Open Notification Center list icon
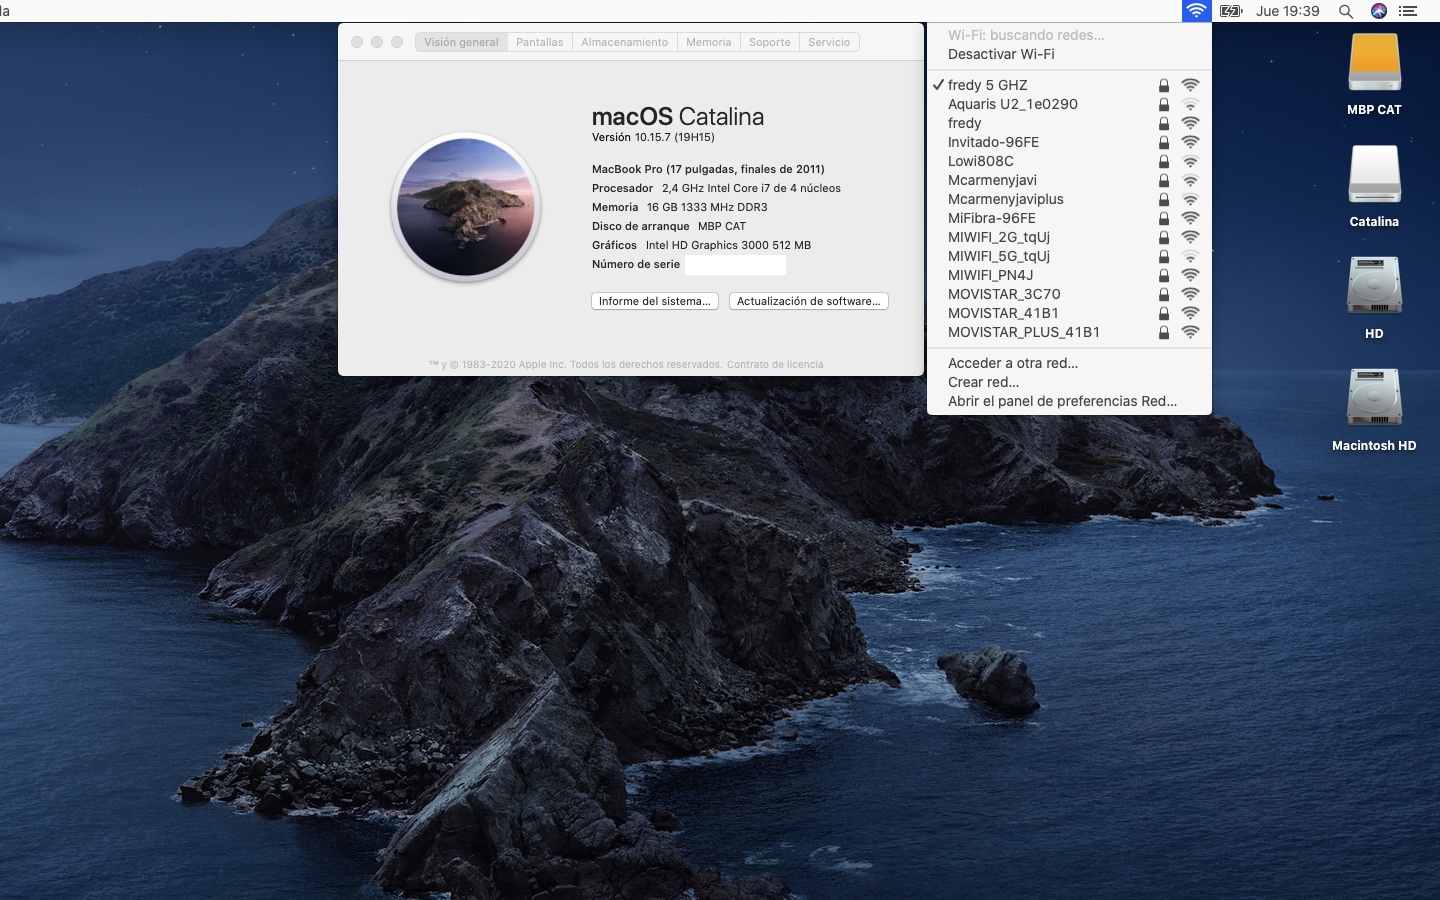 [1408, 11]
